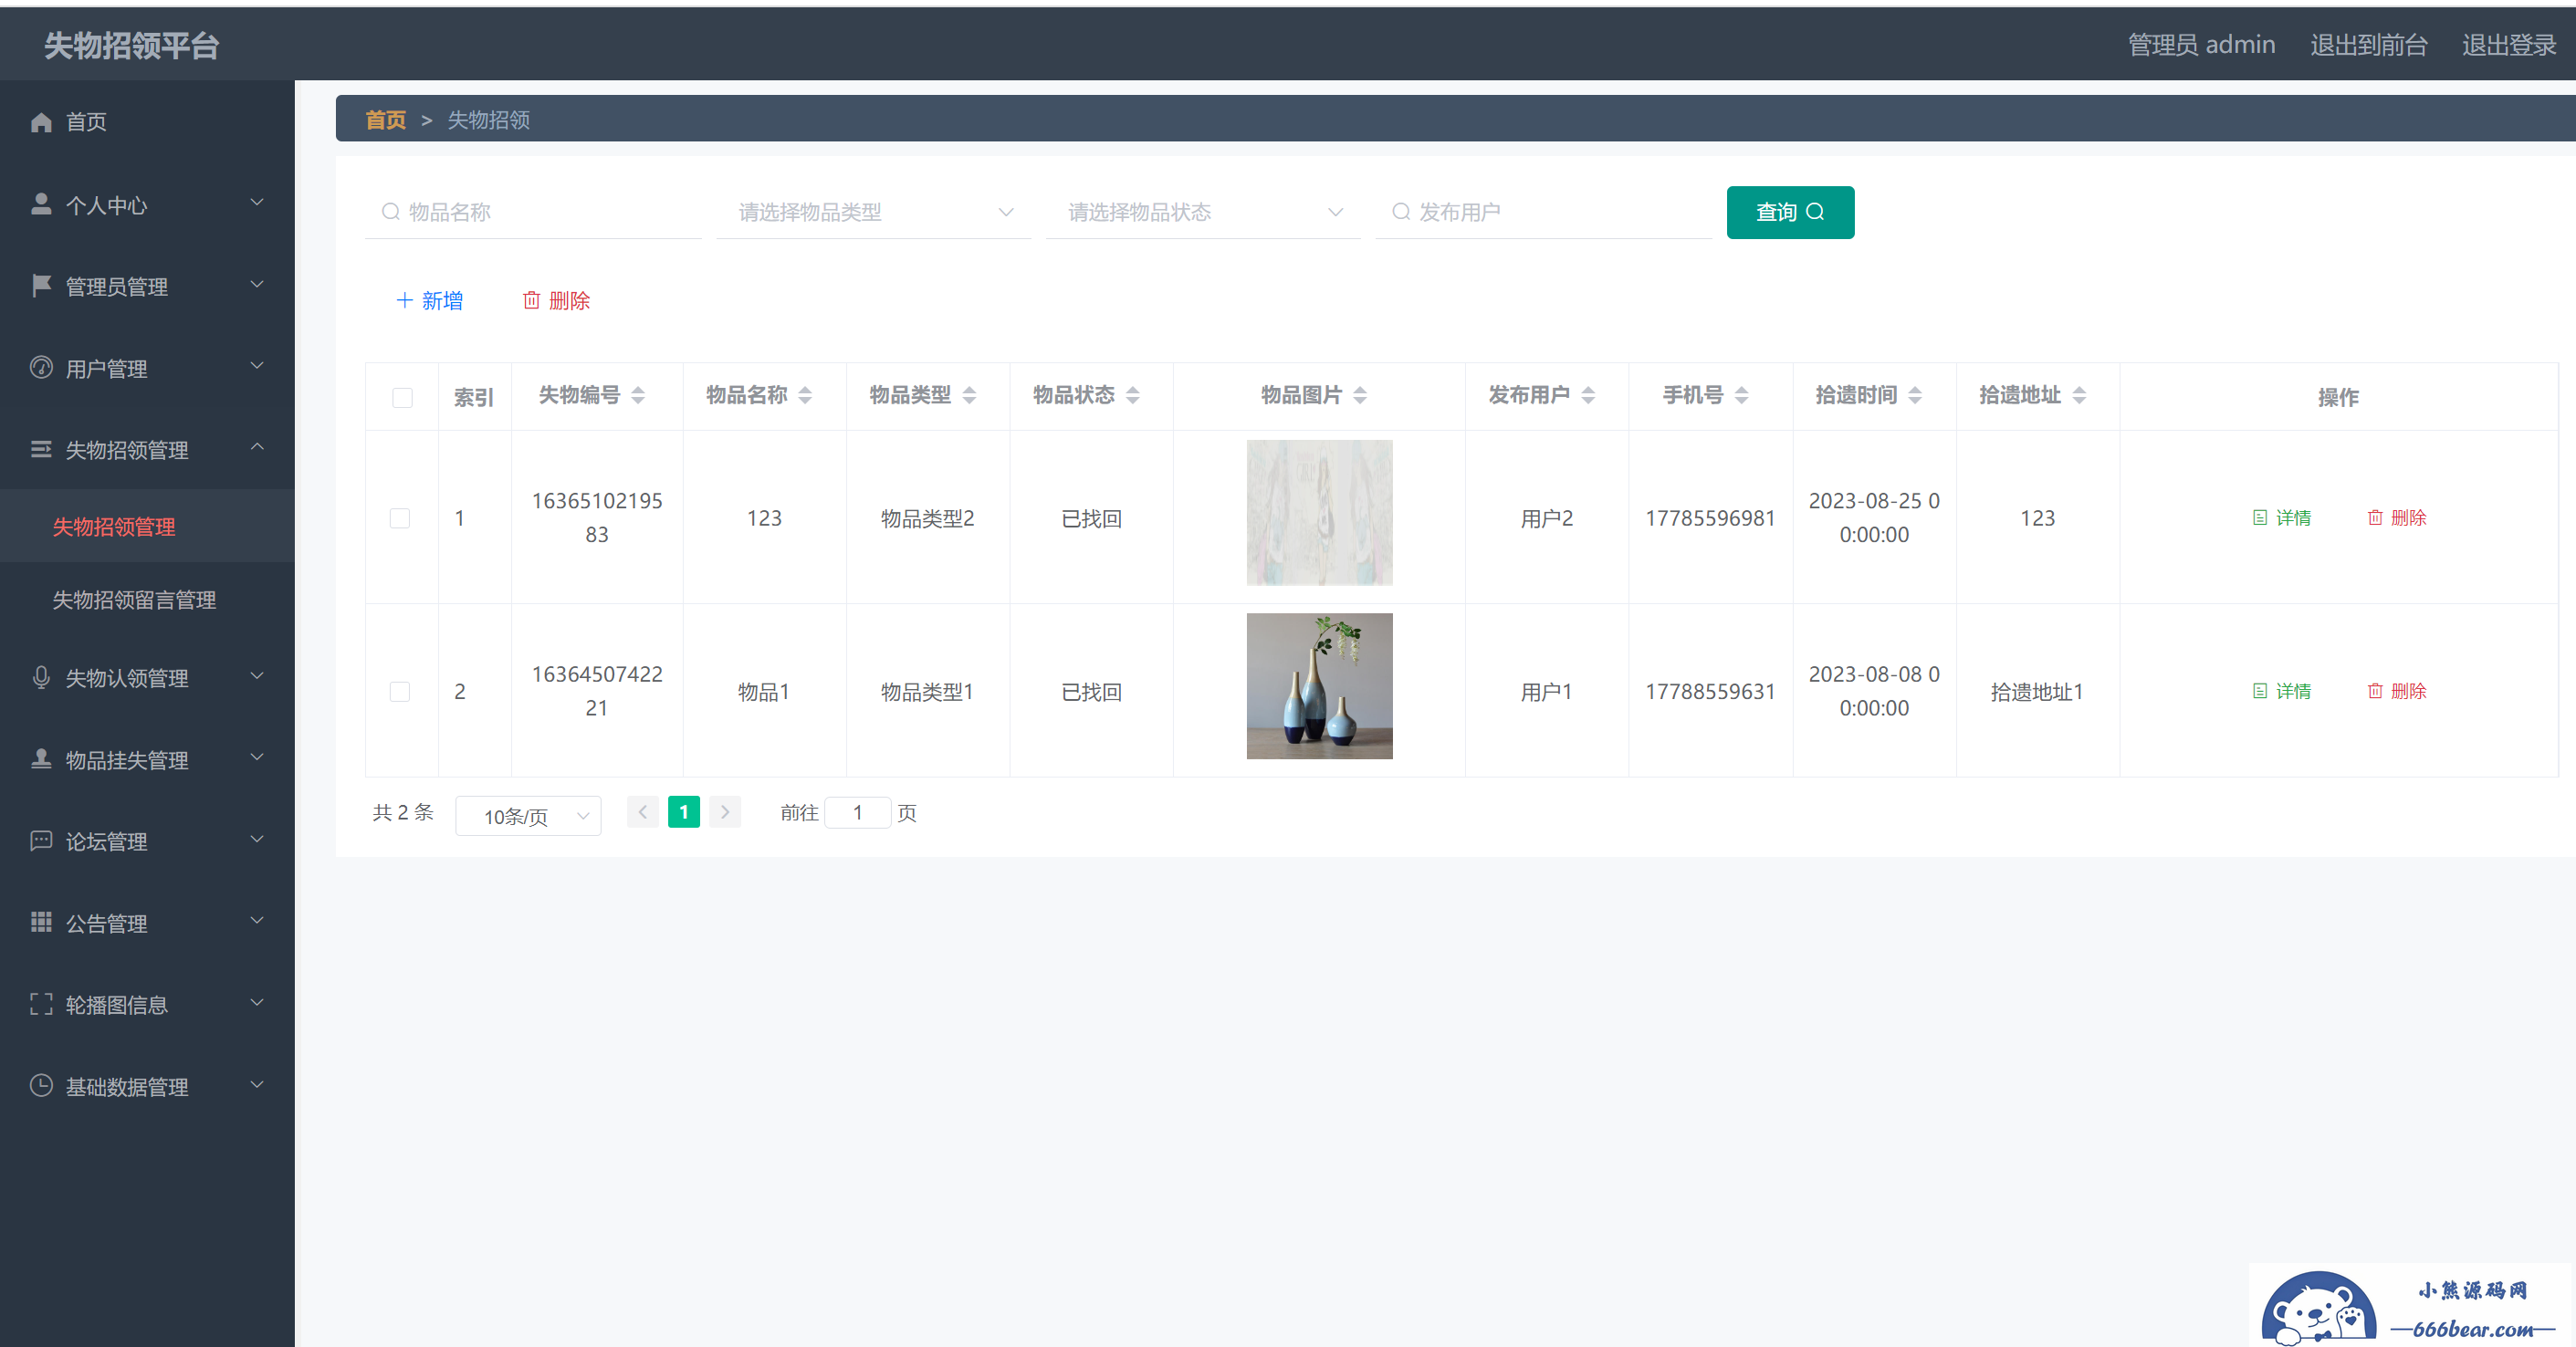Check the row for 物品1
This screenshot has width=2576, height=1347.
[x=400, y=691]
